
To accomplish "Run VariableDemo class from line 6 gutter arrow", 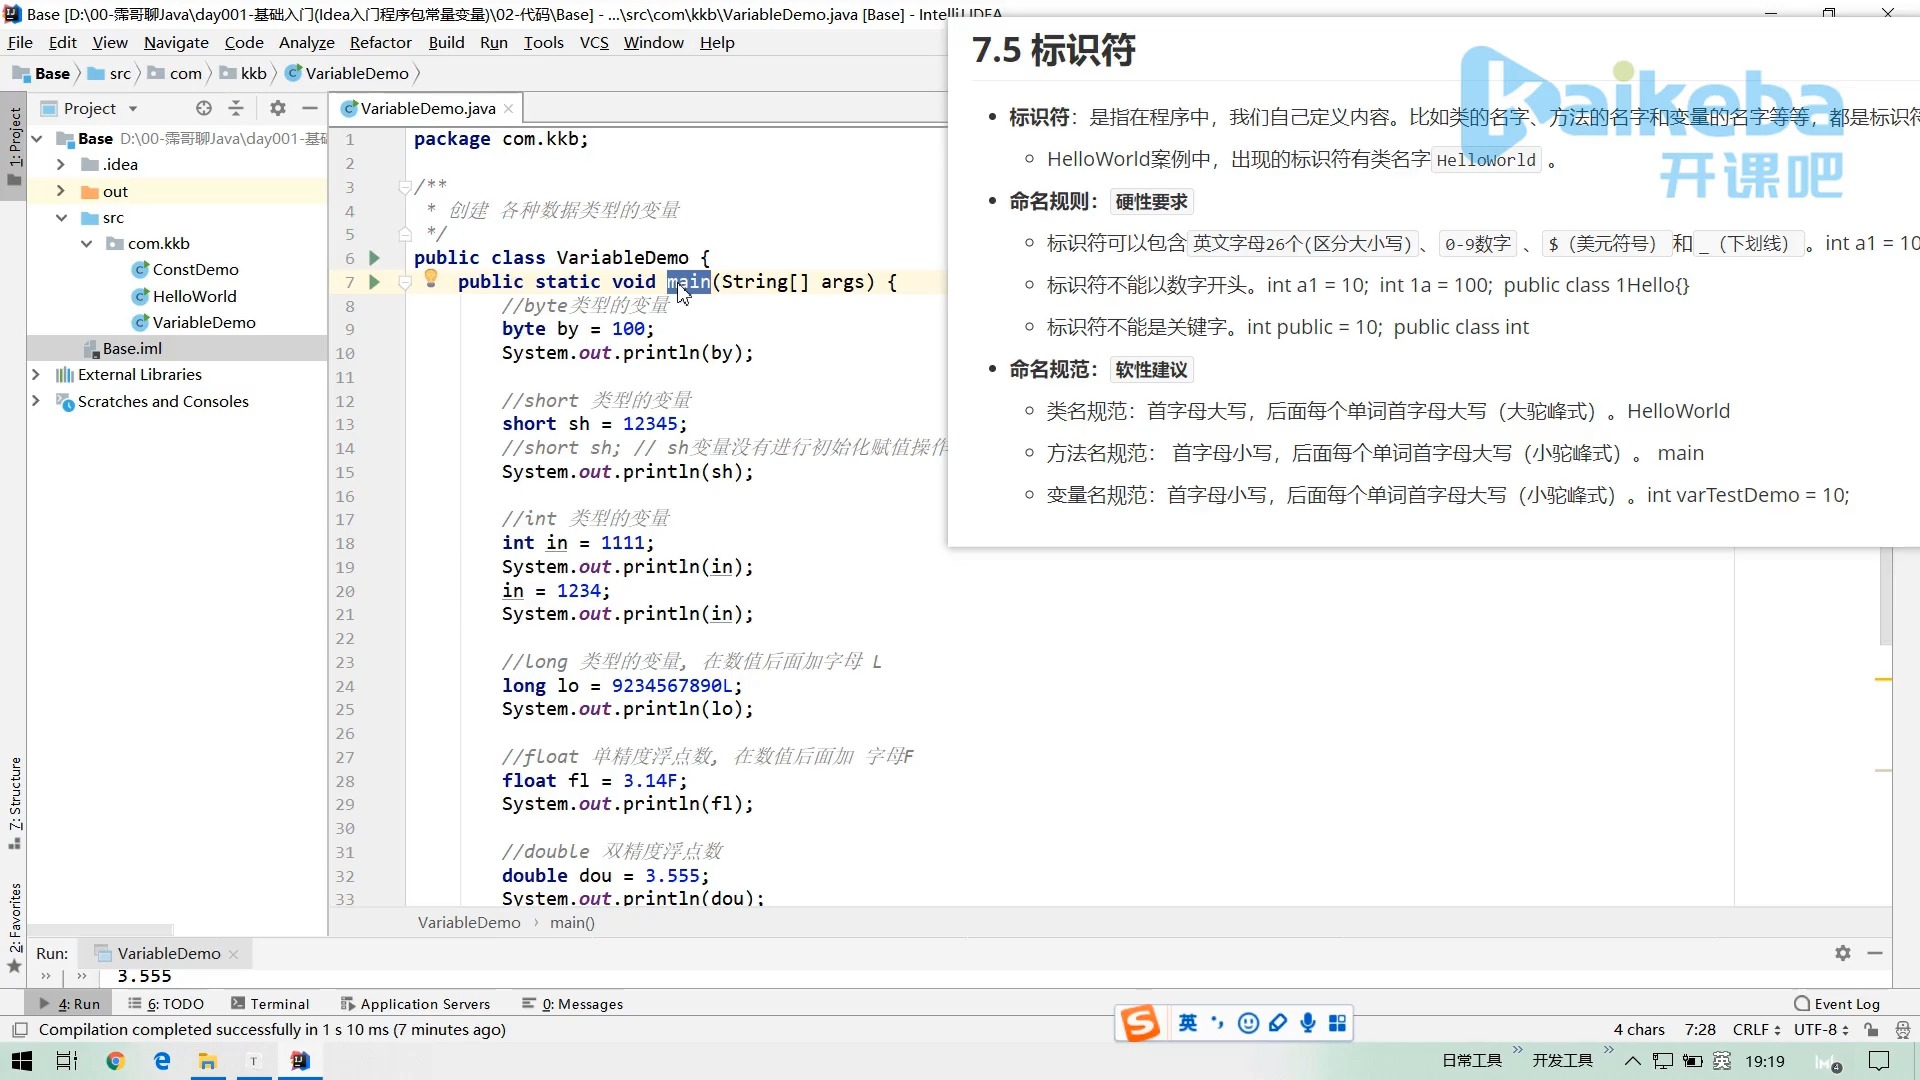I will (374, 258).
